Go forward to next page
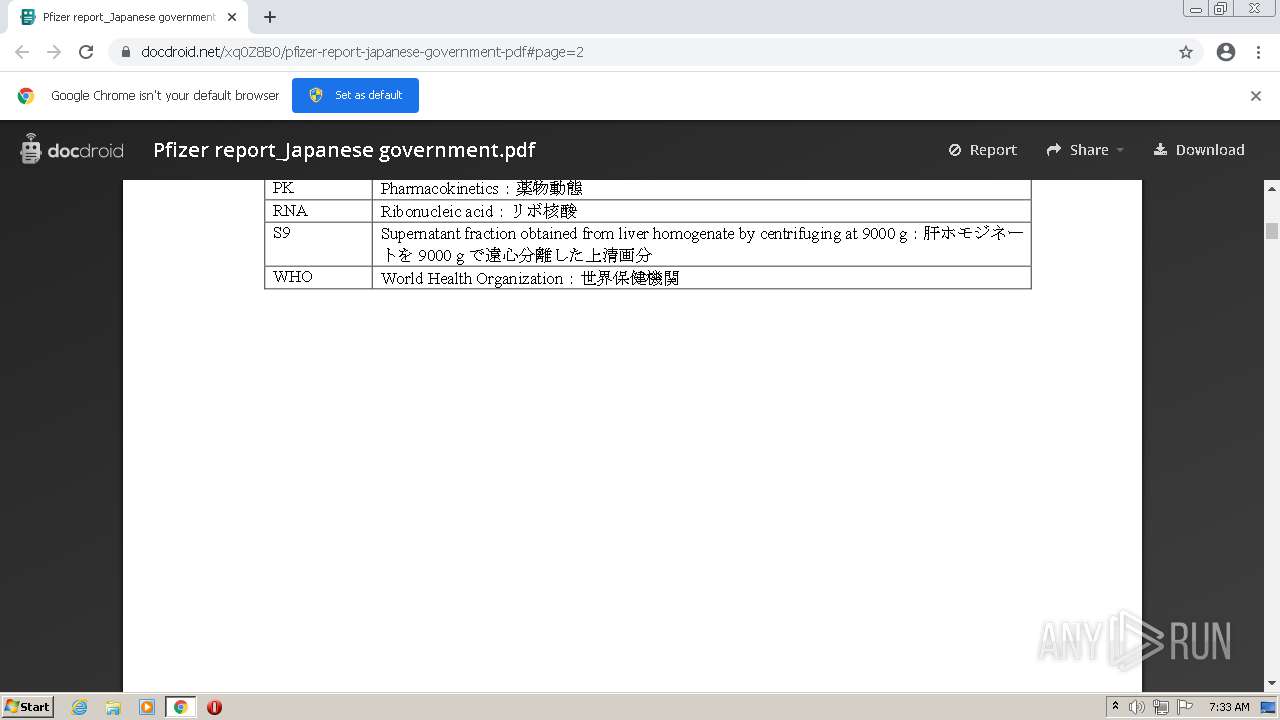1280x720 pixels. 54,52
